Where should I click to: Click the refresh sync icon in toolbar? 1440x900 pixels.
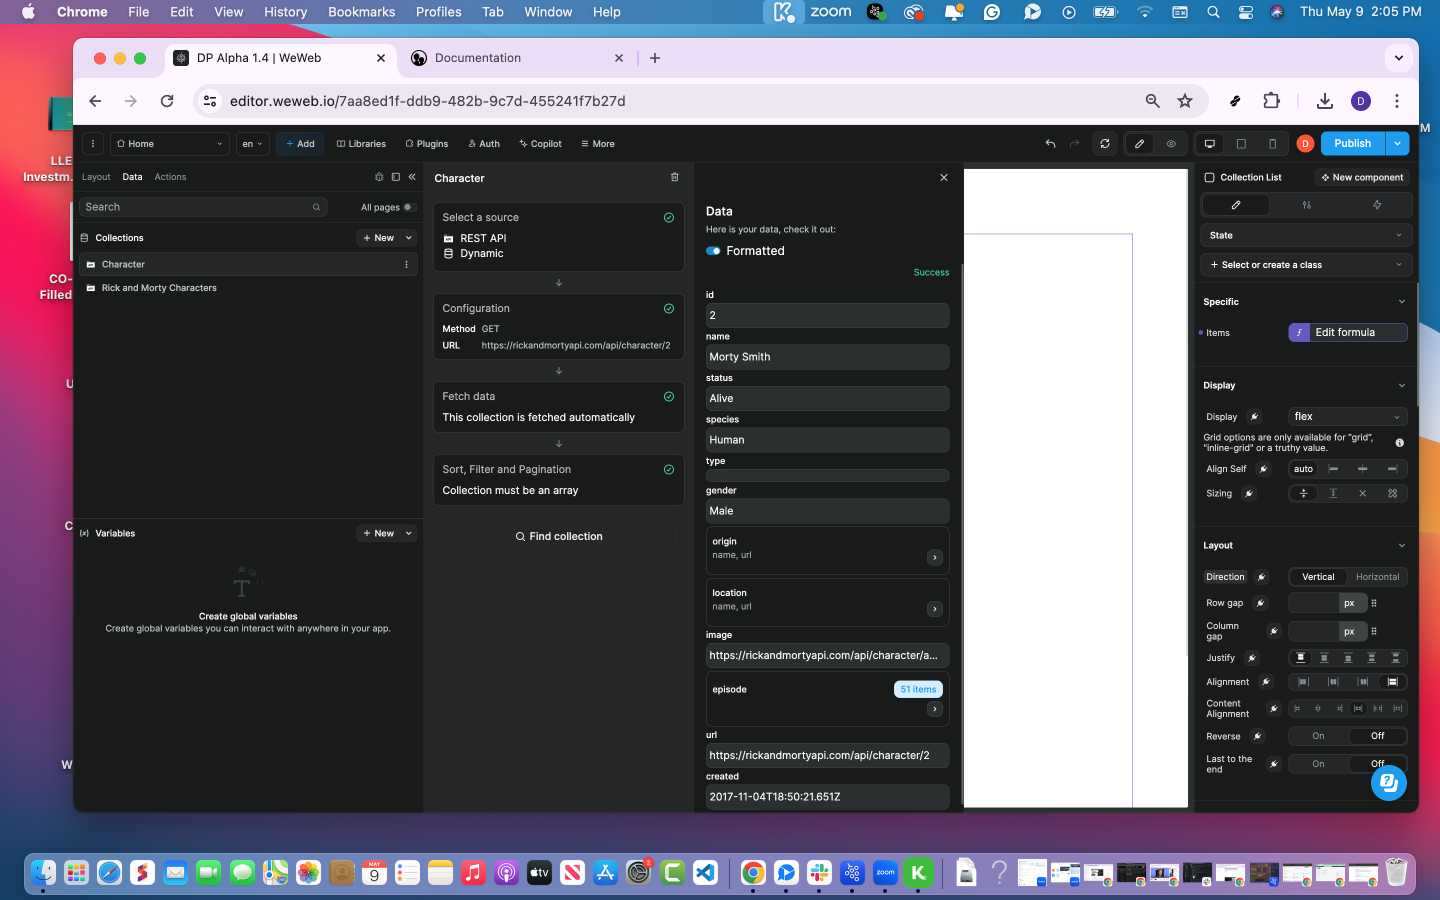1105,144
